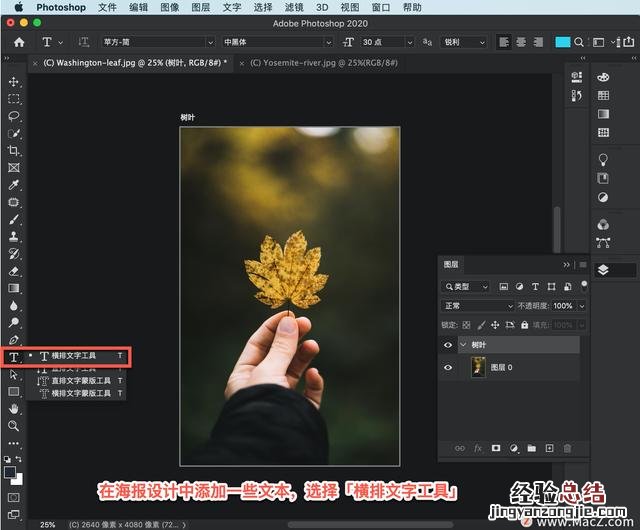This screenshot has width=640, height=530.
Task: Open the 滤镜 menu in menu bar
Action: point(293,7)
